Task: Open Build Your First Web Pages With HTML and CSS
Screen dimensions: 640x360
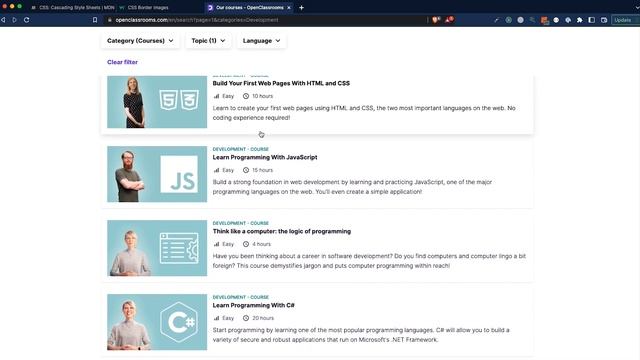Action: coord(281,83)
